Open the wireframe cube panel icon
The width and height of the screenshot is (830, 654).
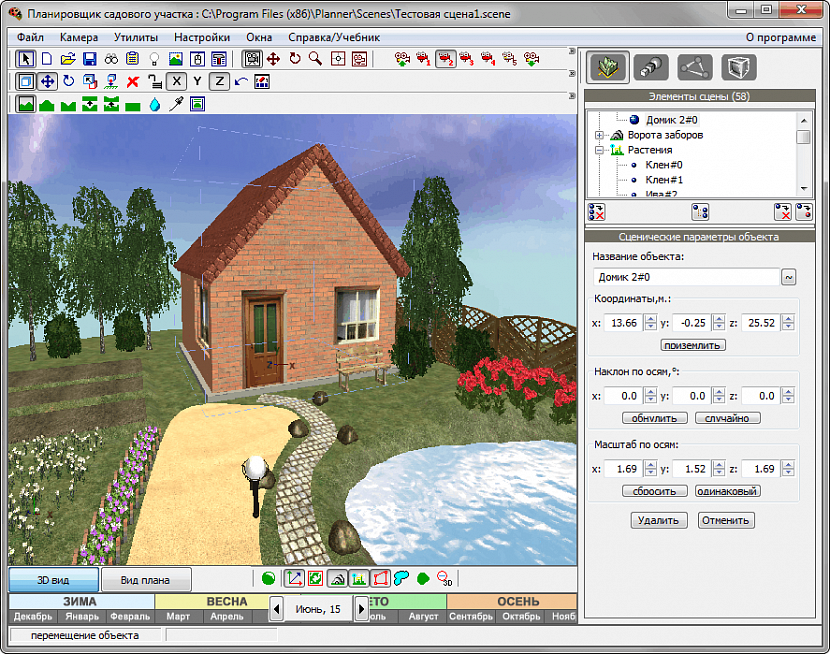pyautogui.click(x=739, y=67)
